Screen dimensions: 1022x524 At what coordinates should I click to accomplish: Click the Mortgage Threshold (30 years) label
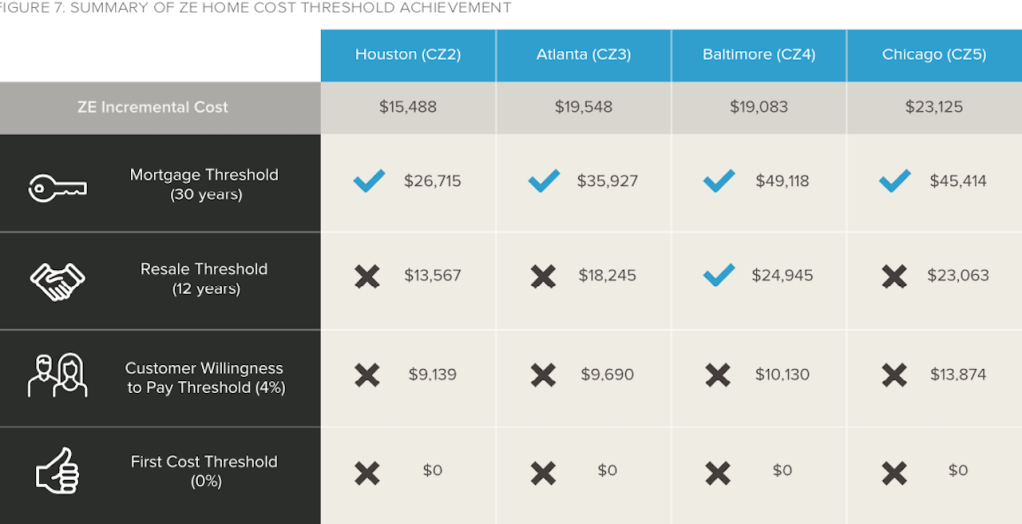204,184
